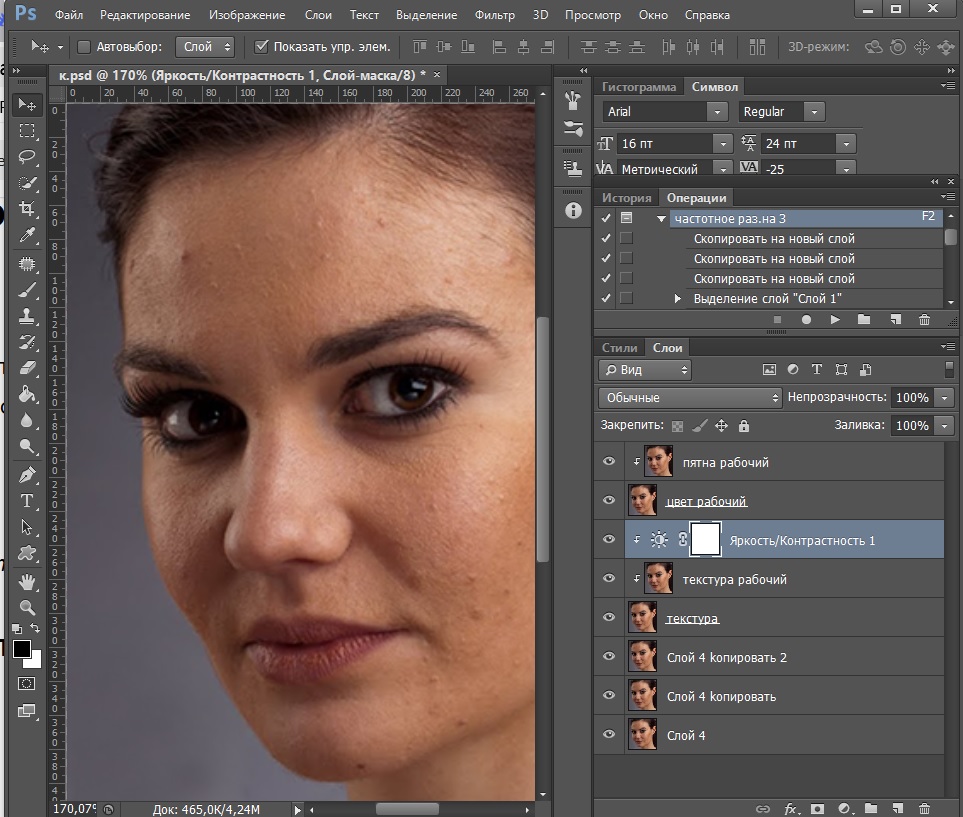Open the 16 пт font size dropdown

click(723, 144)
